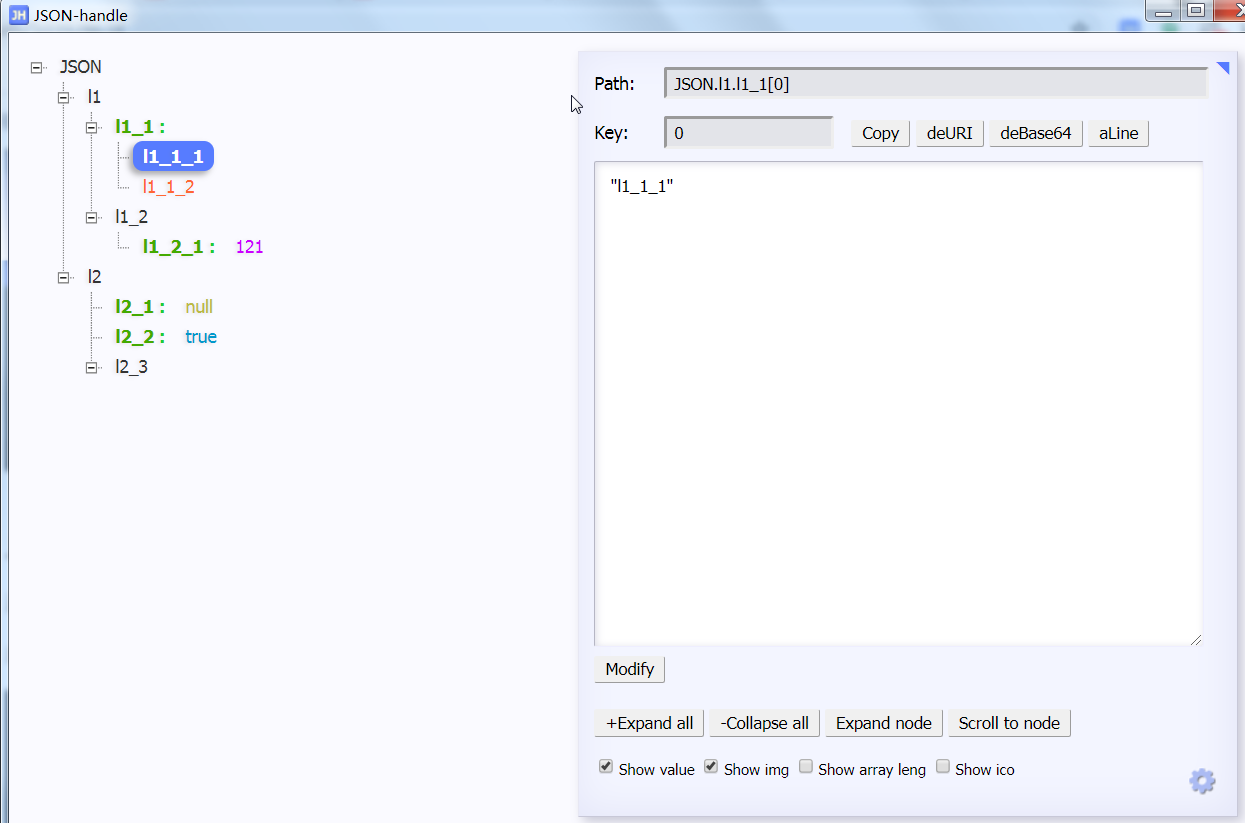Click the text area resize grip
The image size is (1245, 823).
(x=1195, y=639)
